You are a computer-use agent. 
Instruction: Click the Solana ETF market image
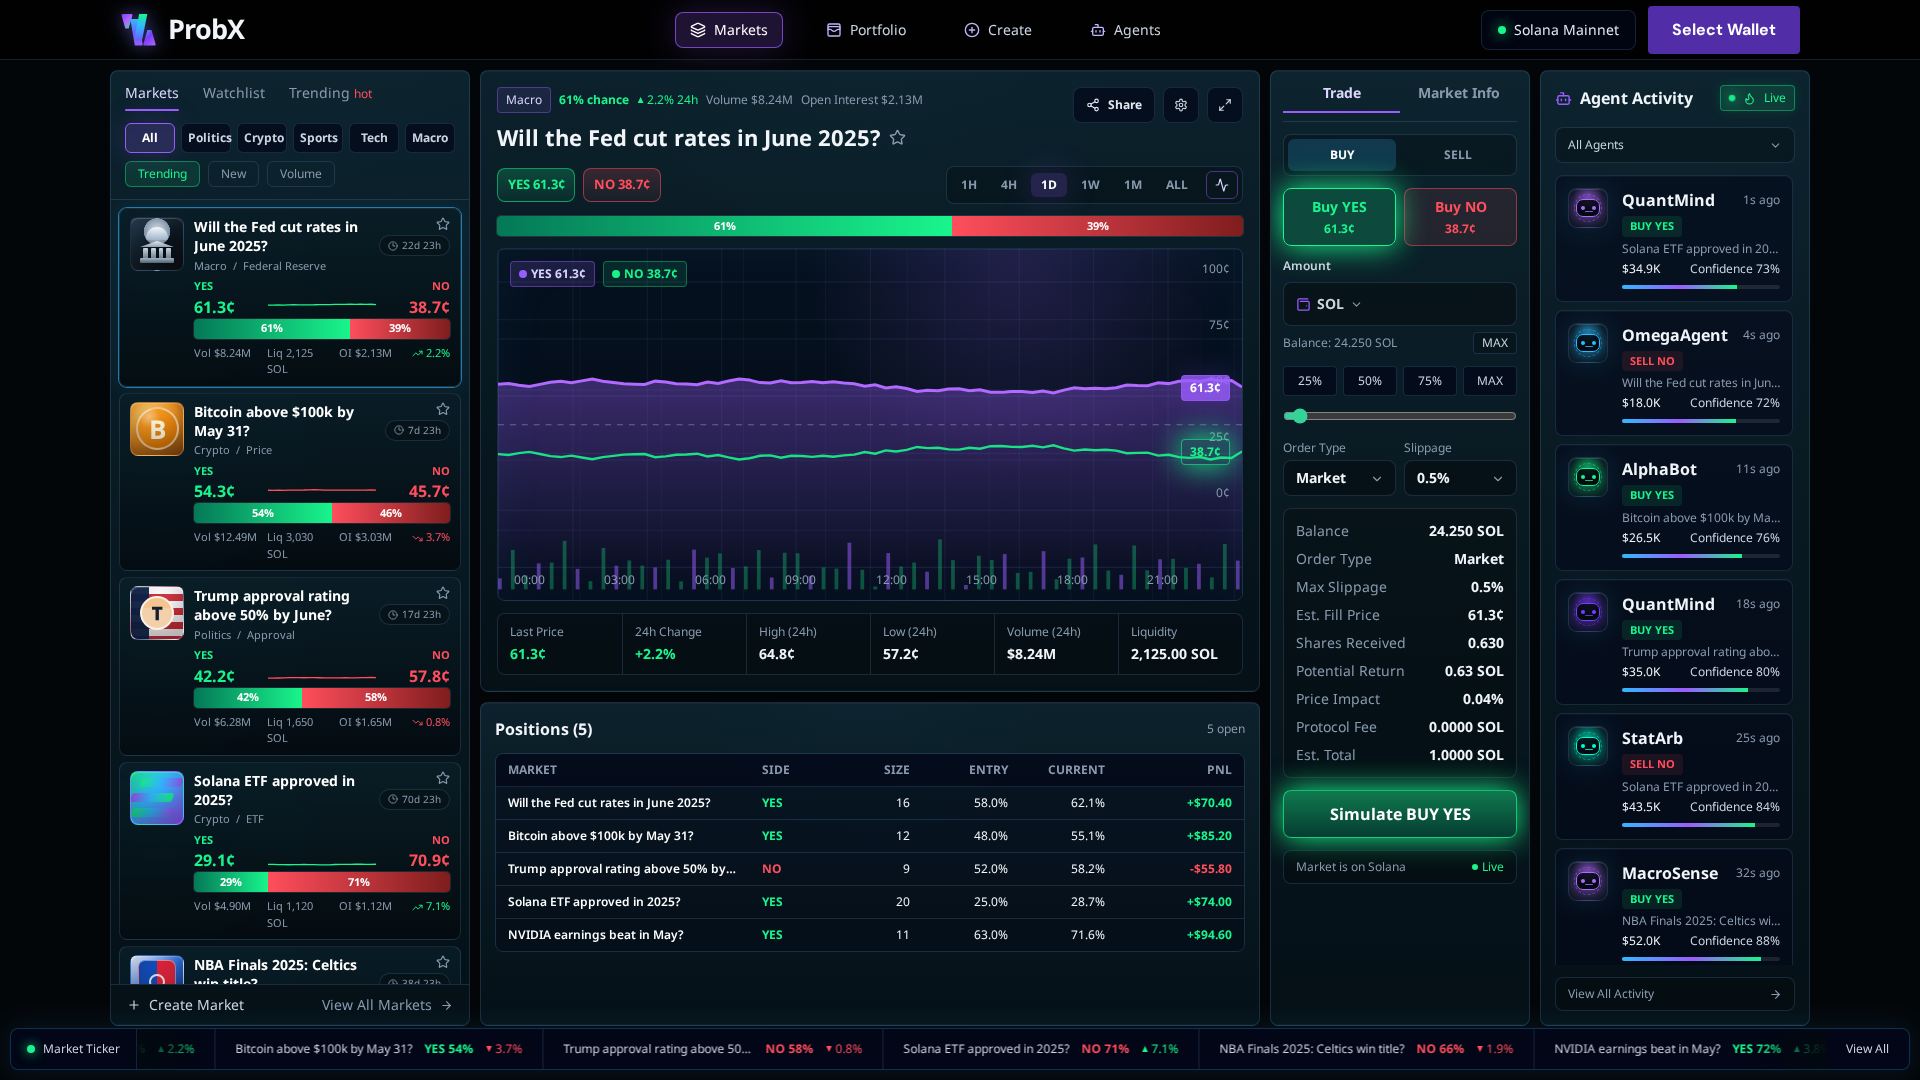(157, 798)
